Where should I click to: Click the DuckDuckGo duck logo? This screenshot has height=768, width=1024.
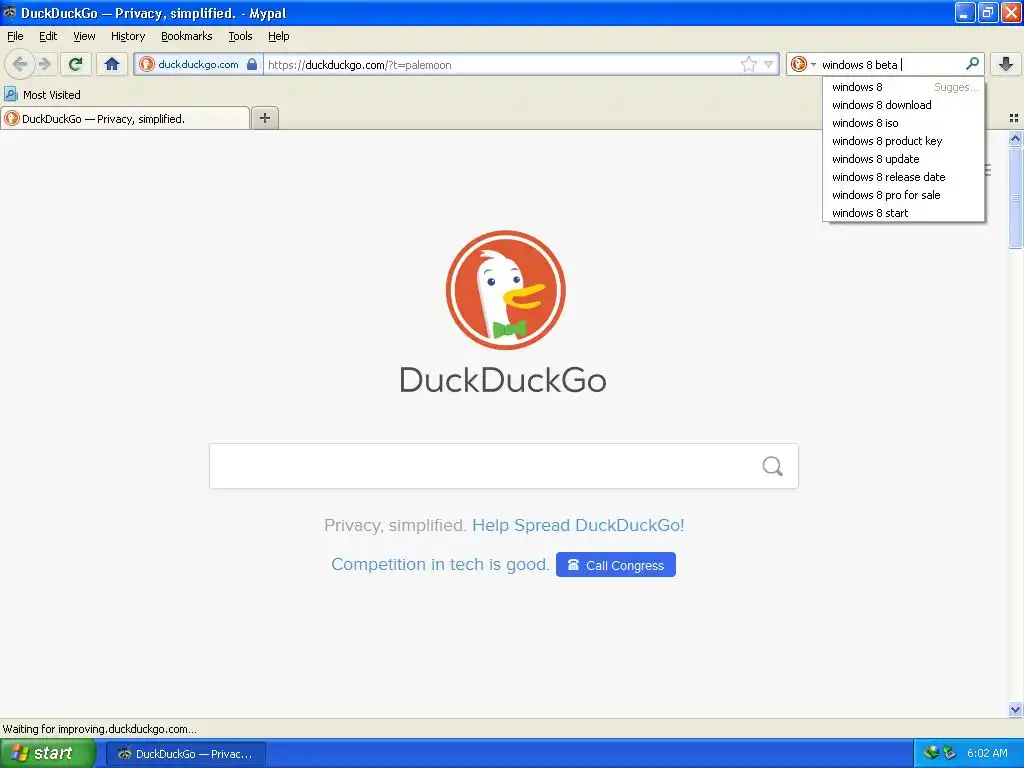[x=505, y=290]
